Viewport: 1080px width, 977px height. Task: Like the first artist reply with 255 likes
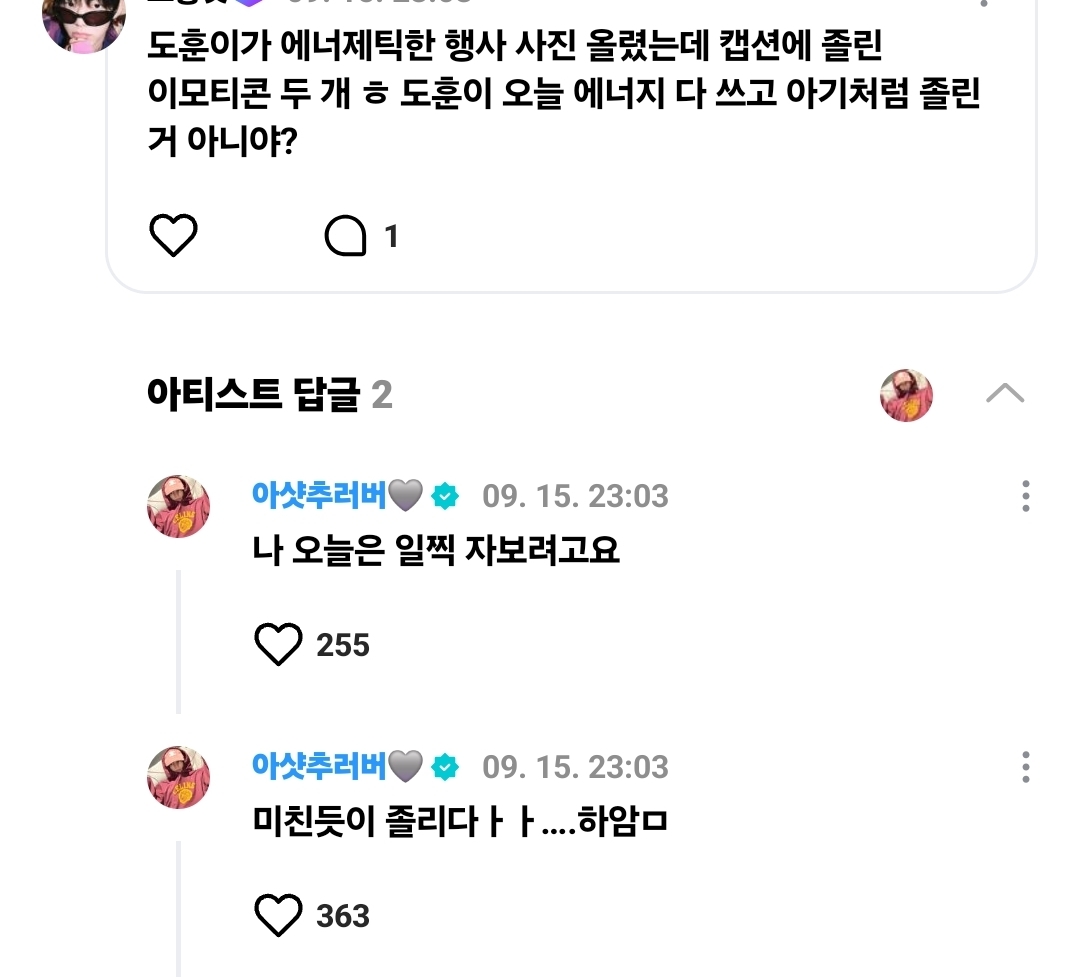click(x=278, y=645)
